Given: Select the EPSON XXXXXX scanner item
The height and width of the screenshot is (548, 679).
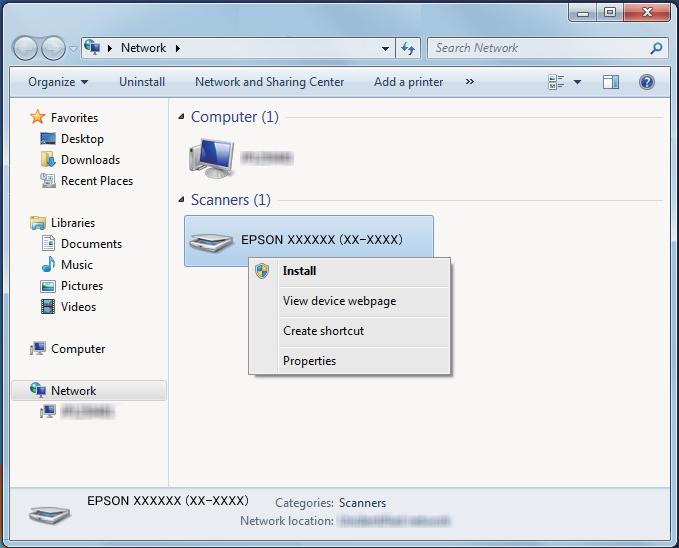Looking at the screenshot, I should [x=309, y=240].
